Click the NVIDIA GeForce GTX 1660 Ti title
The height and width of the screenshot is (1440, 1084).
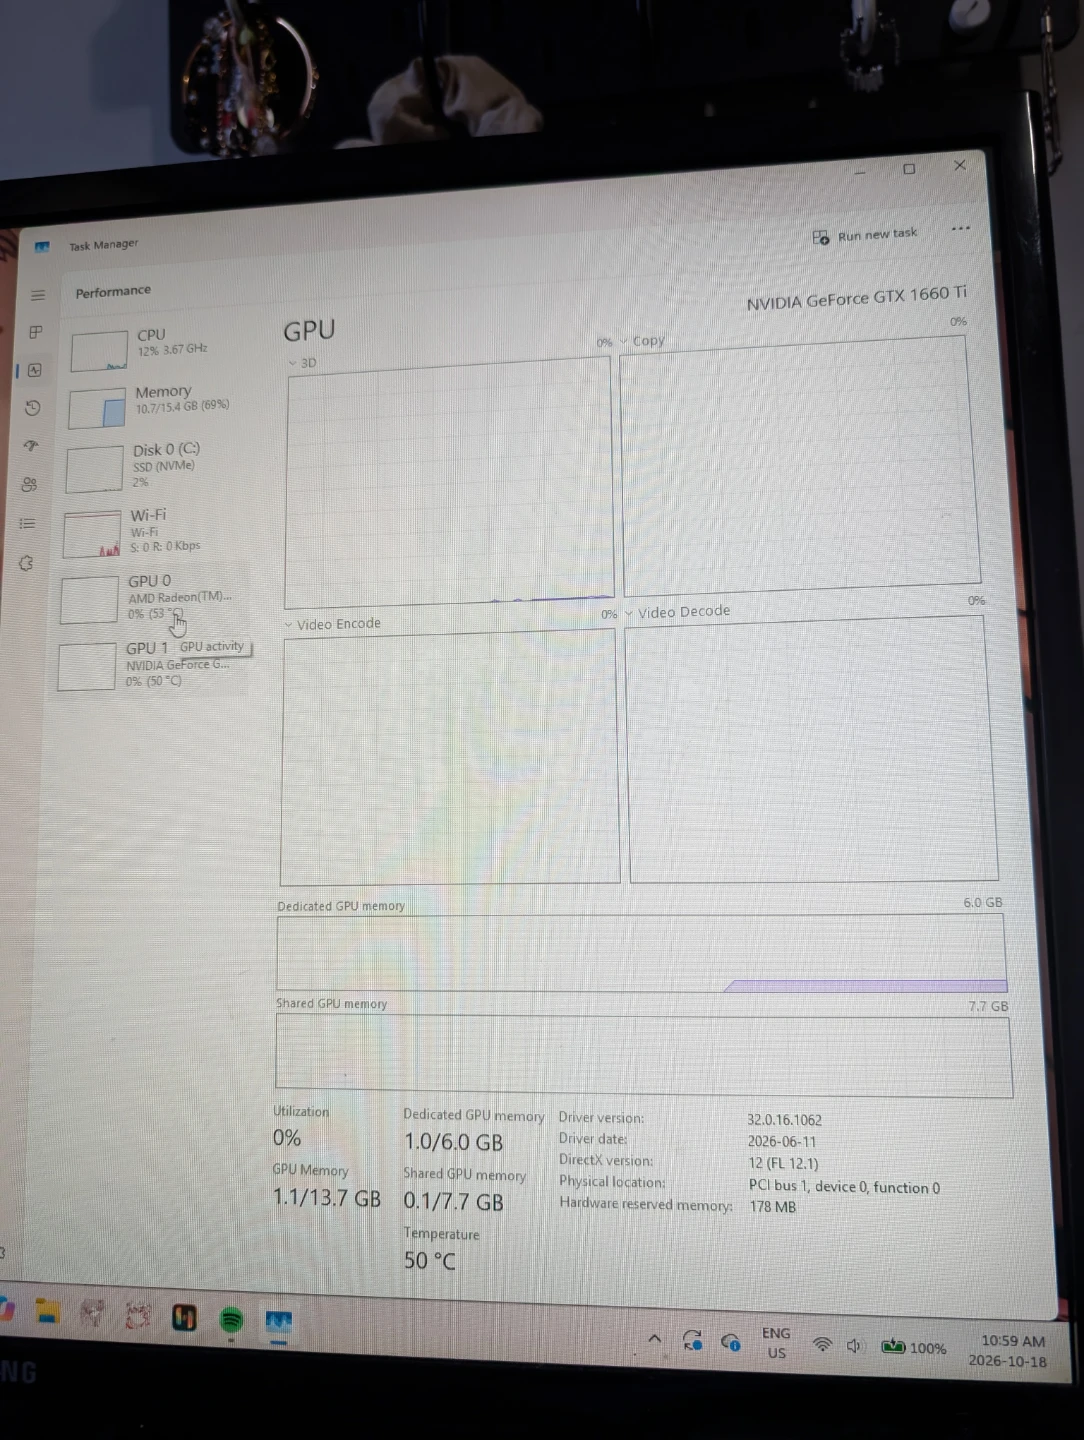point(856,298)
